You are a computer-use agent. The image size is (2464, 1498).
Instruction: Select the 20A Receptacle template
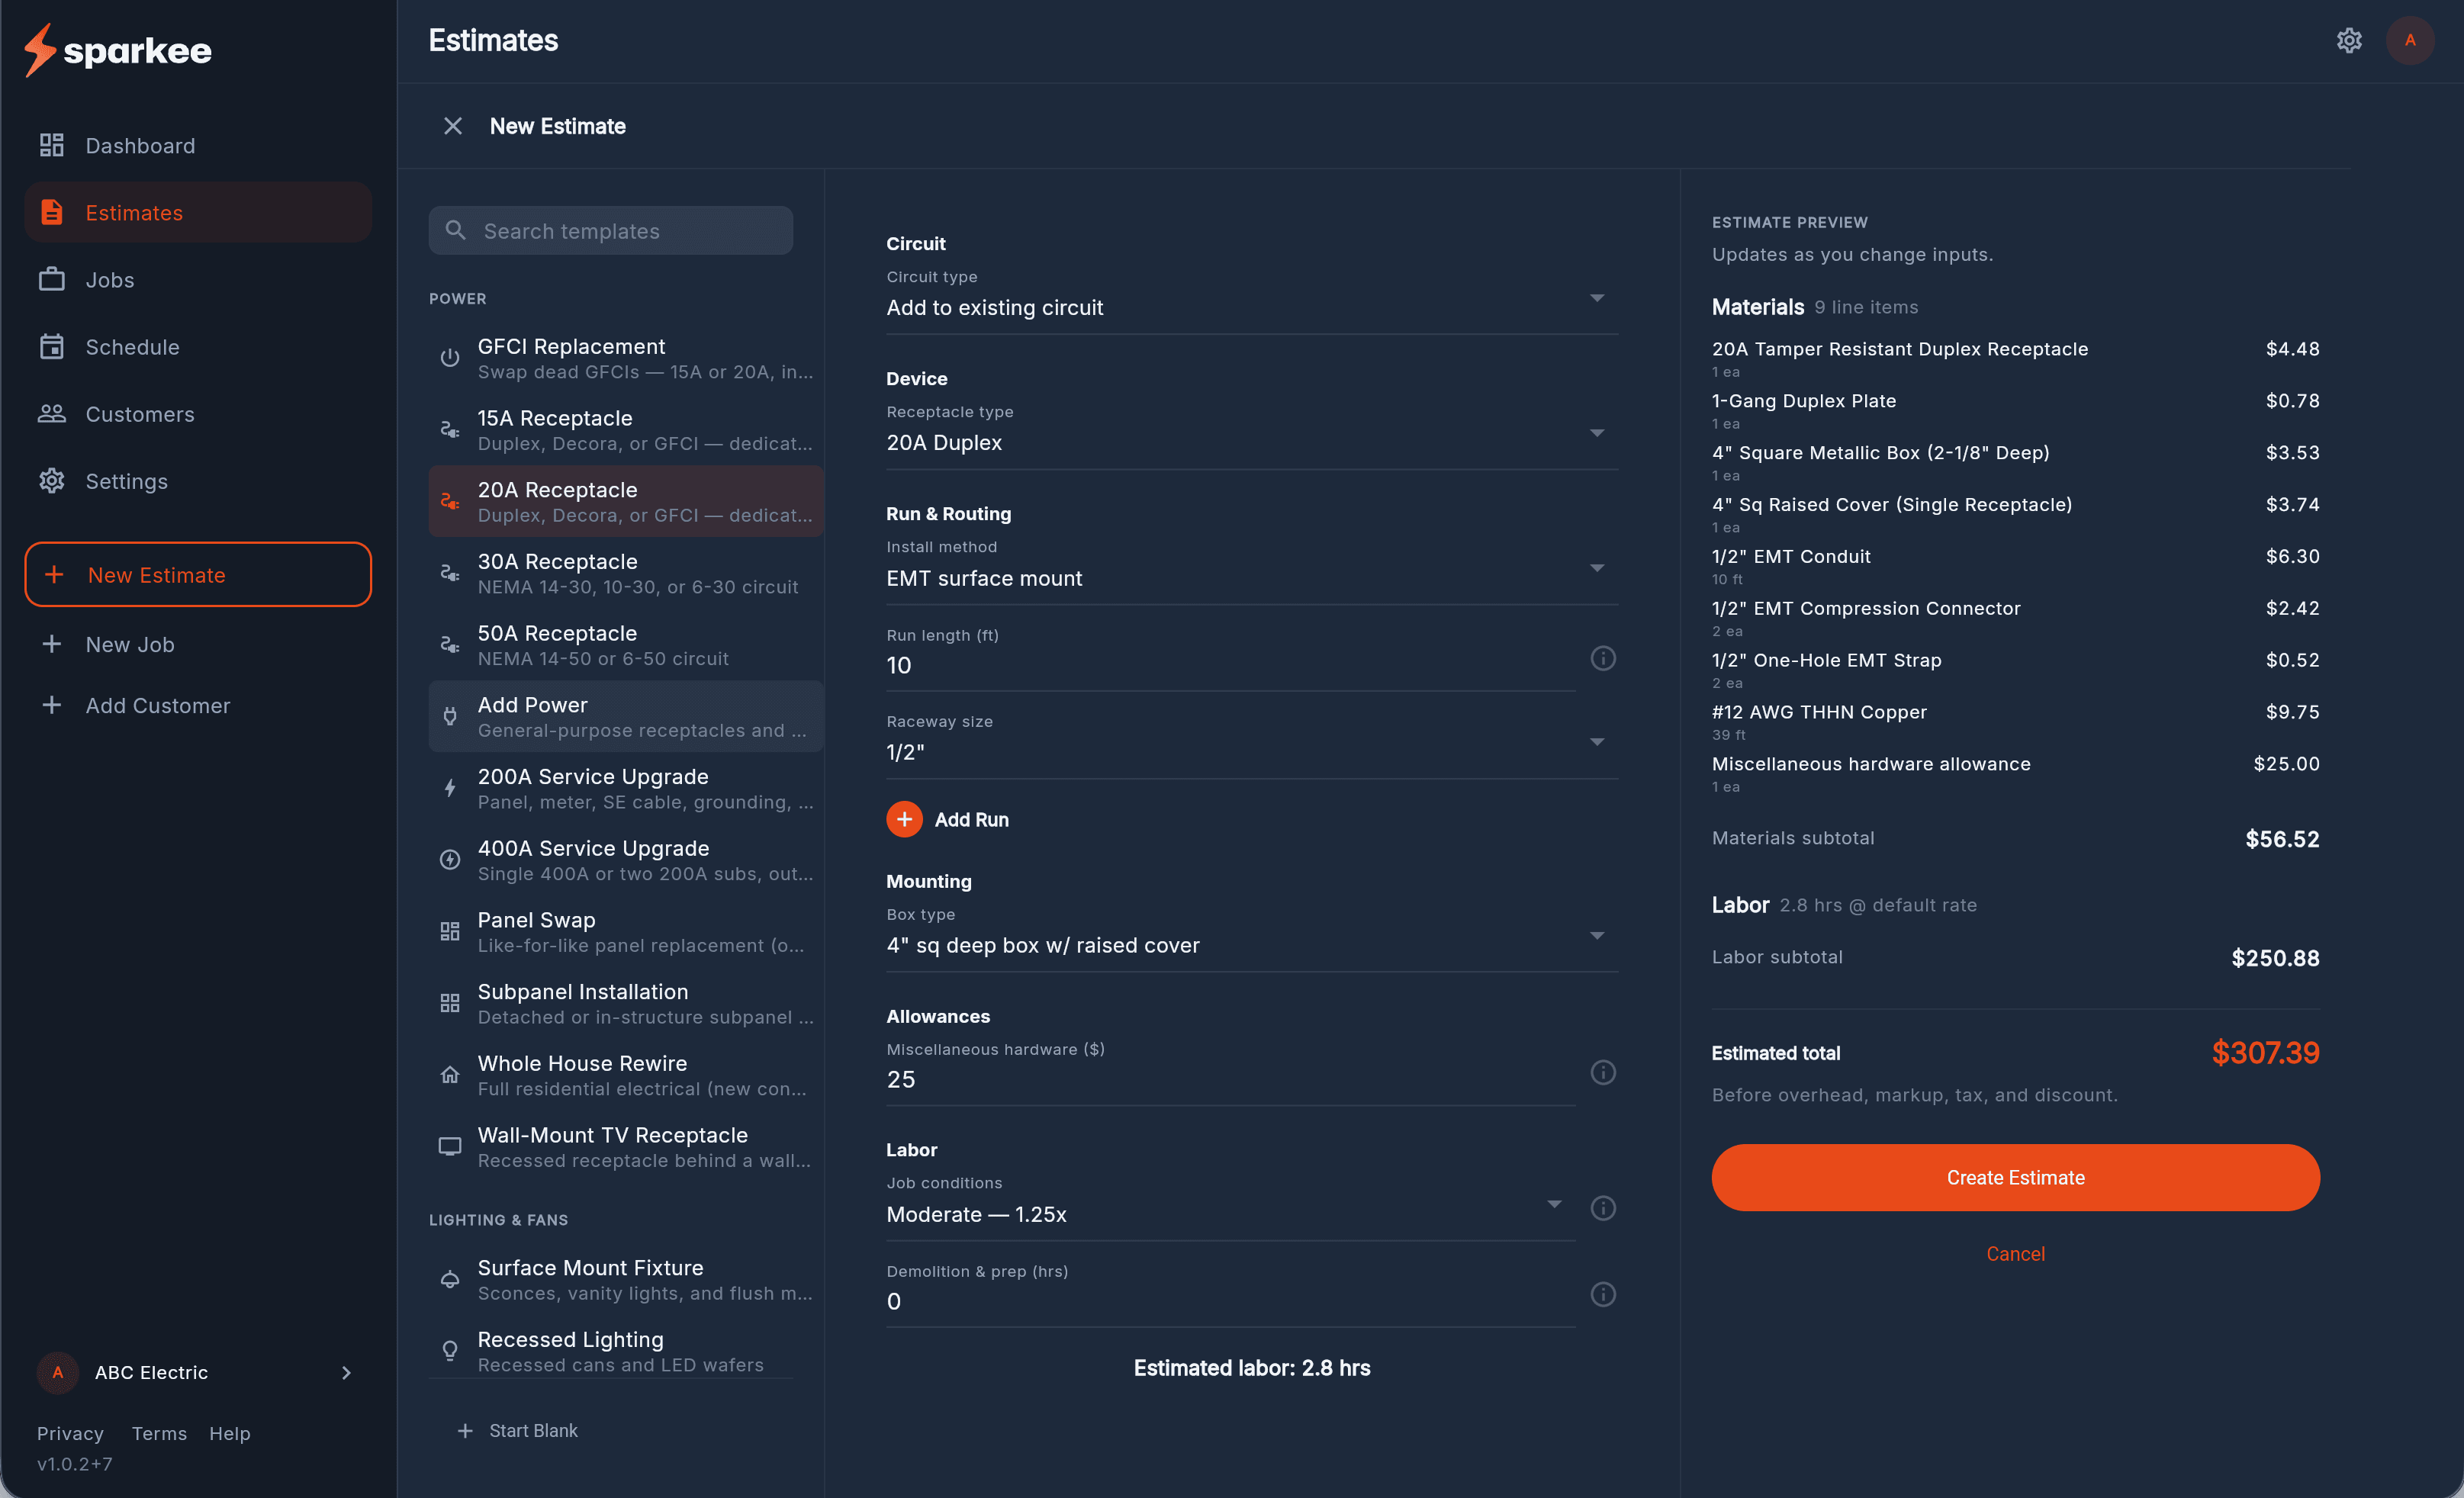tap(626, 502)
